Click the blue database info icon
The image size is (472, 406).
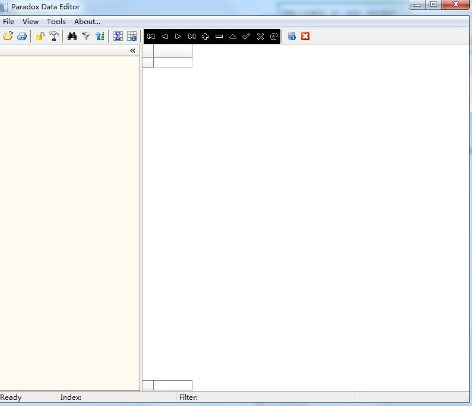pos(292,36)
